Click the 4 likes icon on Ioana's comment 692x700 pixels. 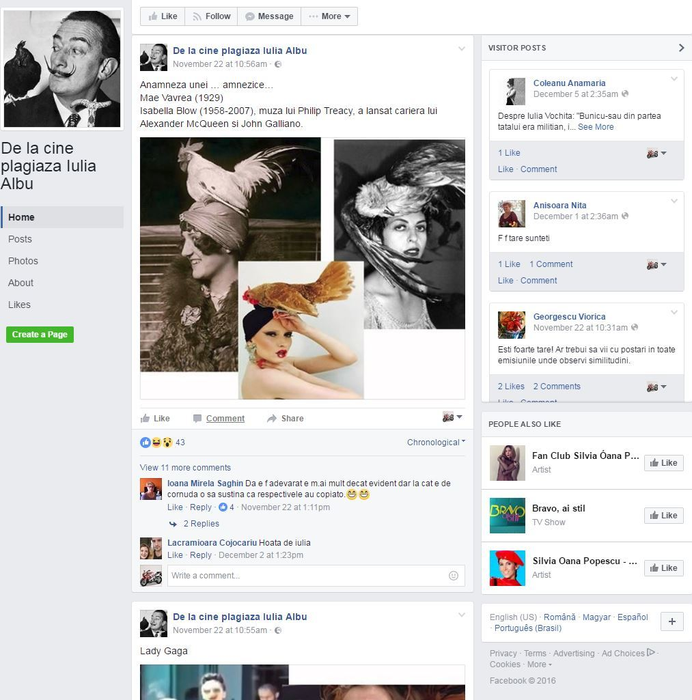pyautogui.click(x=226, y=508)
